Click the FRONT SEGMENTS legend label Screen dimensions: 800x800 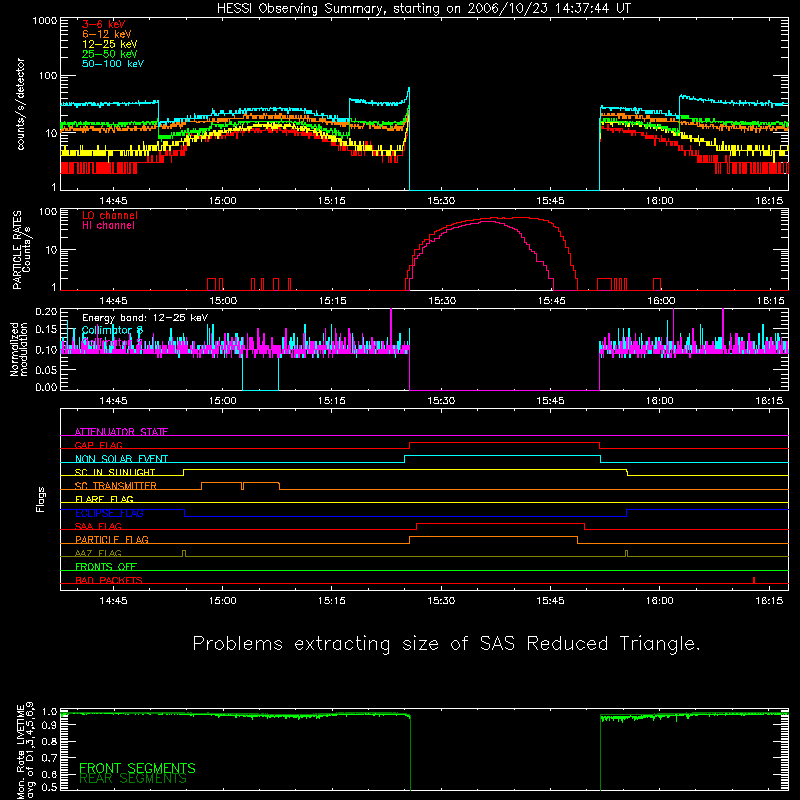point(137,768)
